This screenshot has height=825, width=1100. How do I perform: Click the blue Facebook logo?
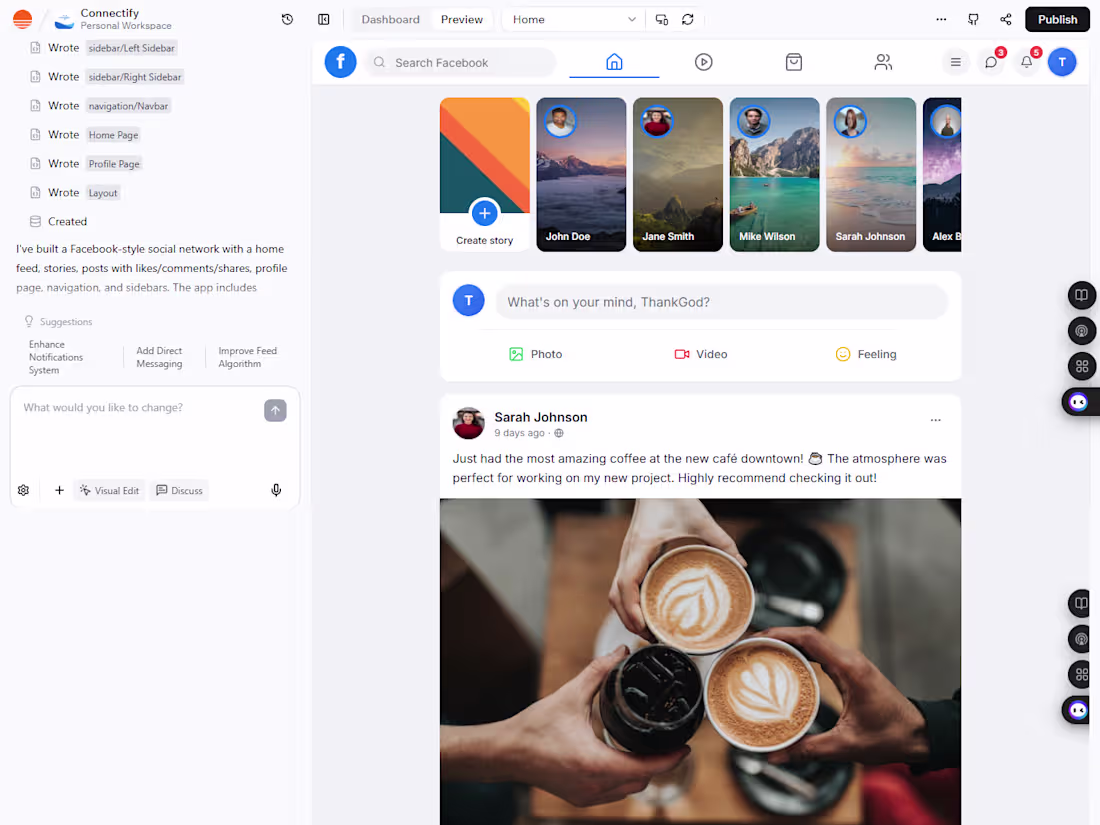click(340, 62)
